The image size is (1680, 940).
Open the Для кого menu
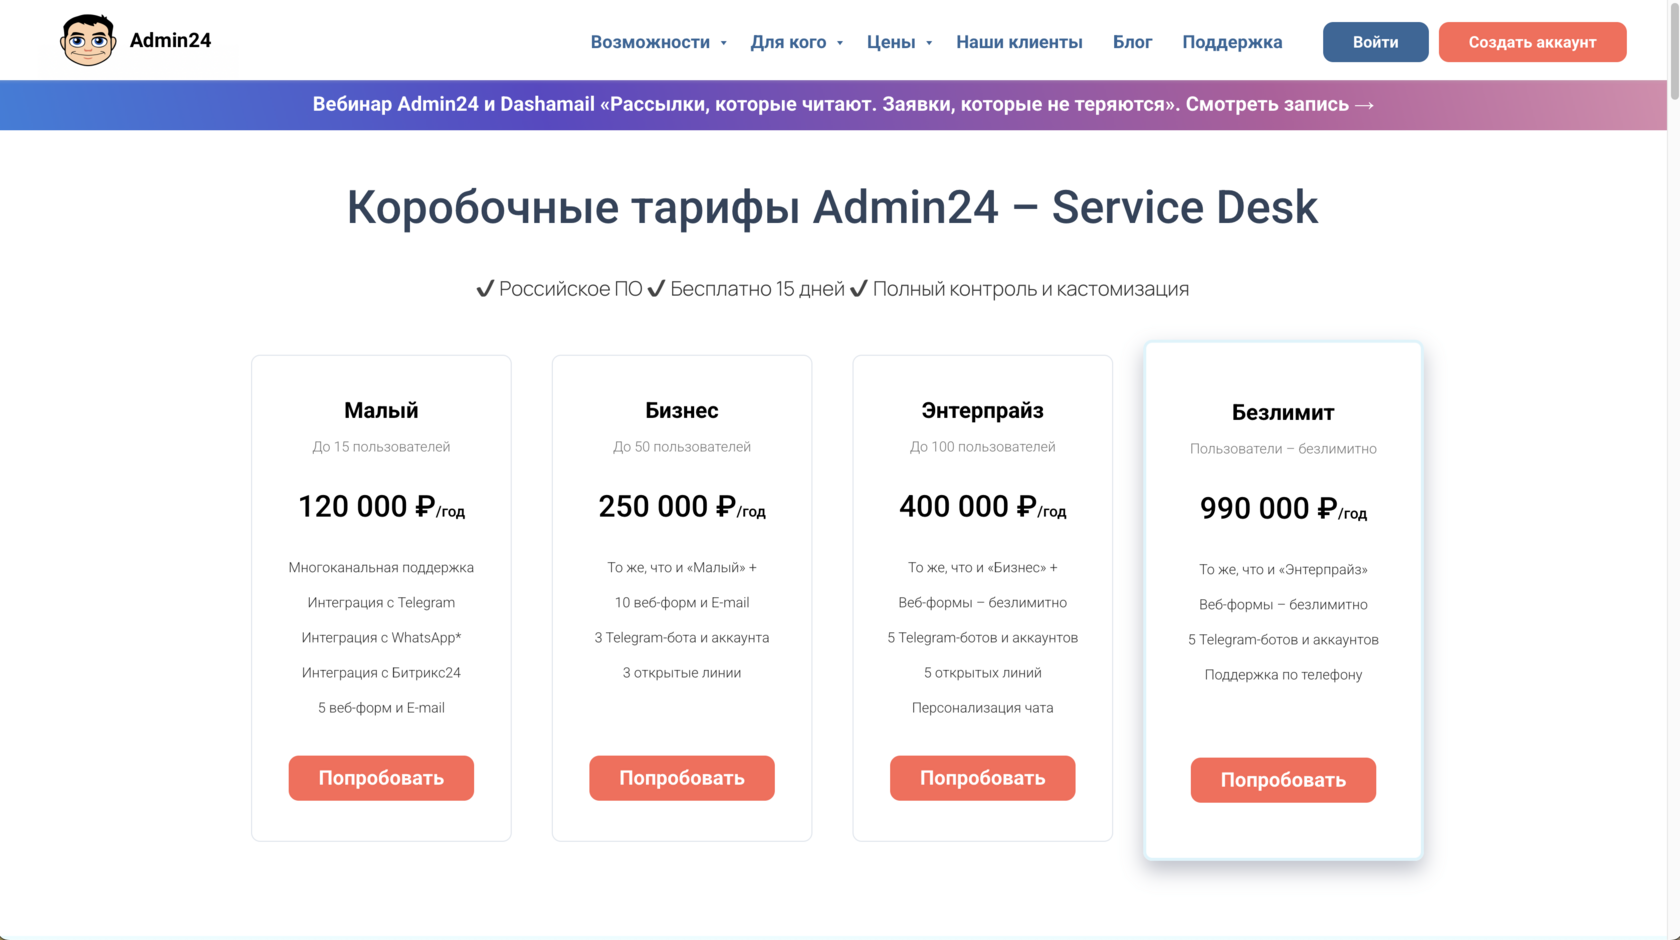788,42
